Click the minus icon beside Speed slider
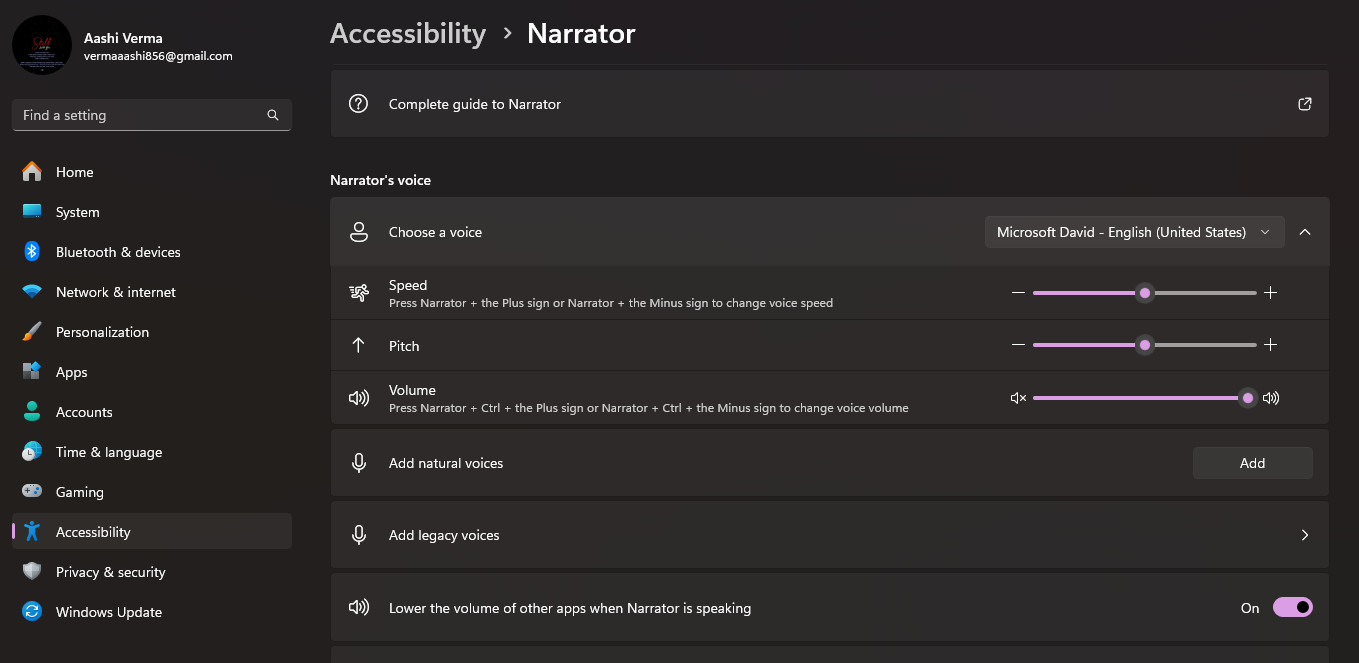Image resolution: width=1359 pixels, height=663 pixels. [x=1018, y=293]
